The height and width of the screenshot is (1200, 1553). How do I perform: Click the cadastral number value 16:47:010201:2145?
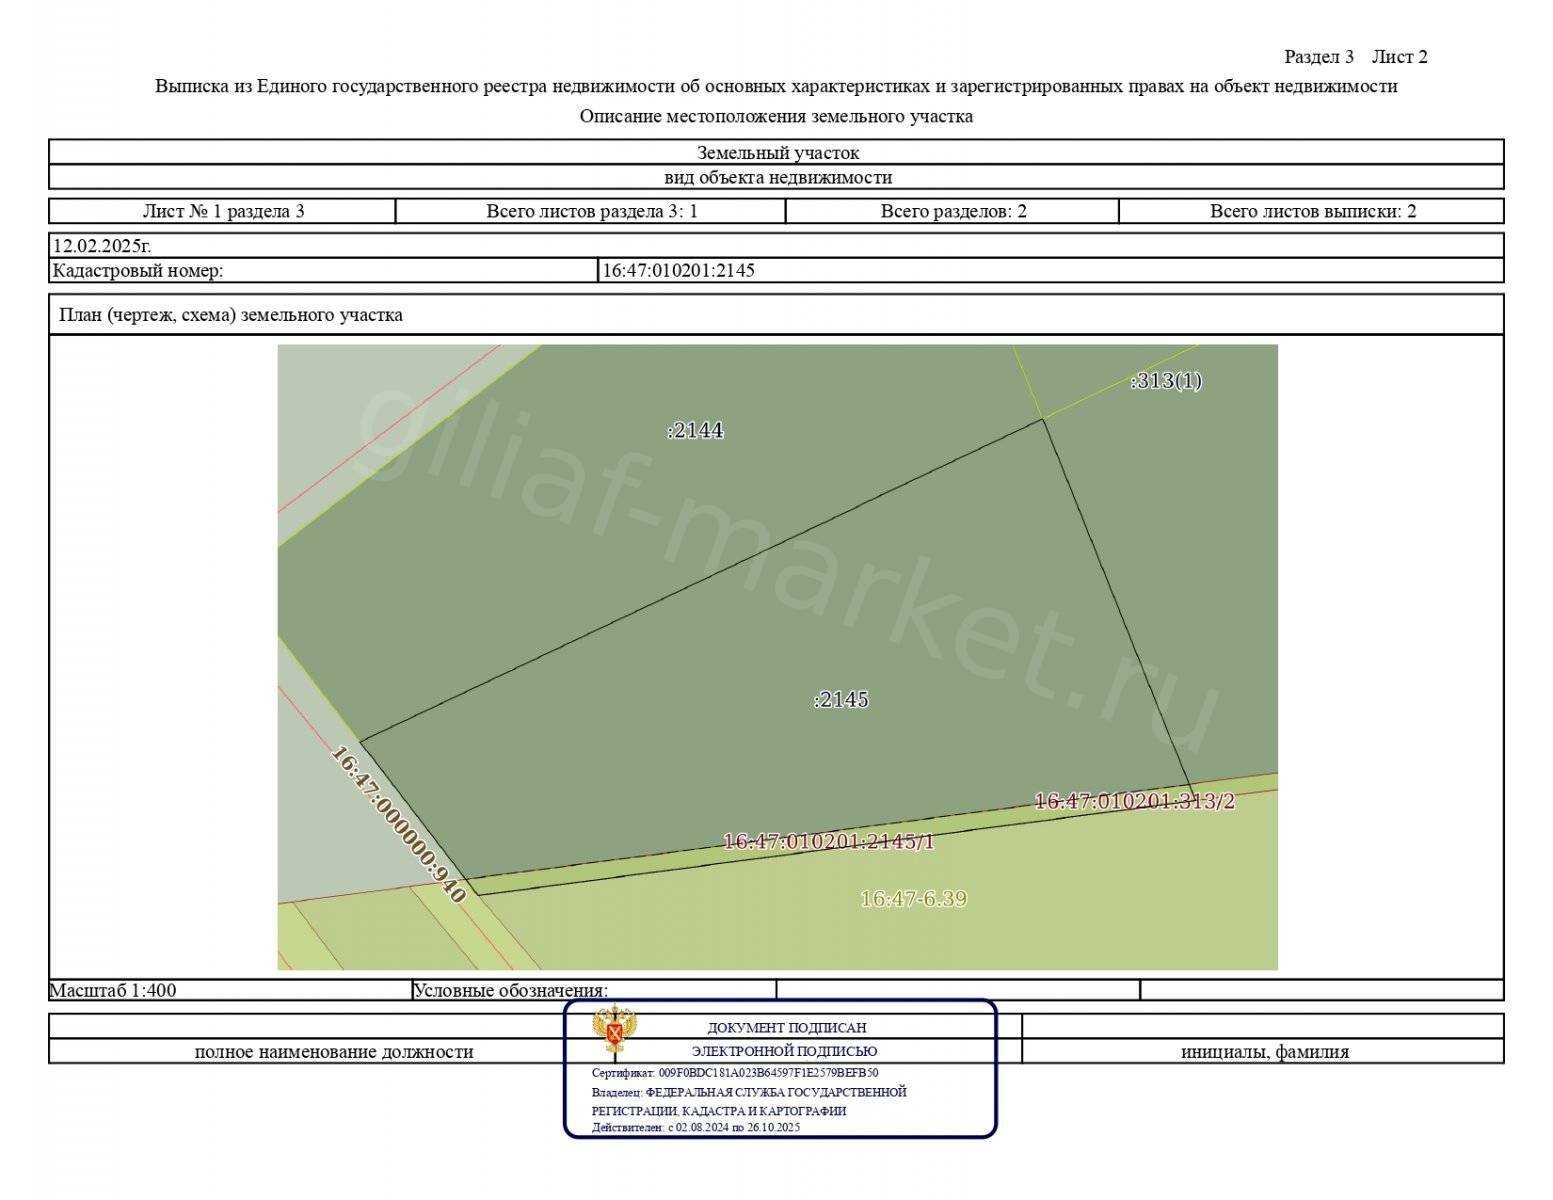click(x=678, y=270)
